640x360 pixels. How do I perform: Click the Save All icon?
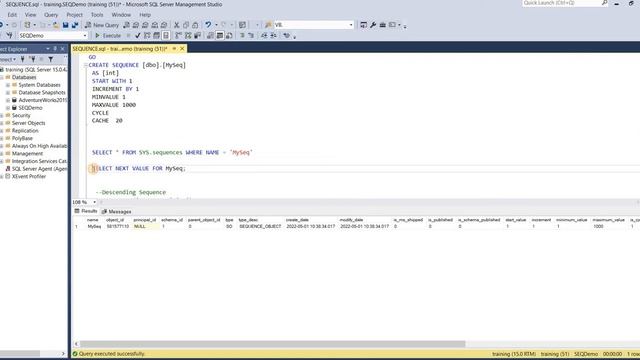(x=75, y=25)
